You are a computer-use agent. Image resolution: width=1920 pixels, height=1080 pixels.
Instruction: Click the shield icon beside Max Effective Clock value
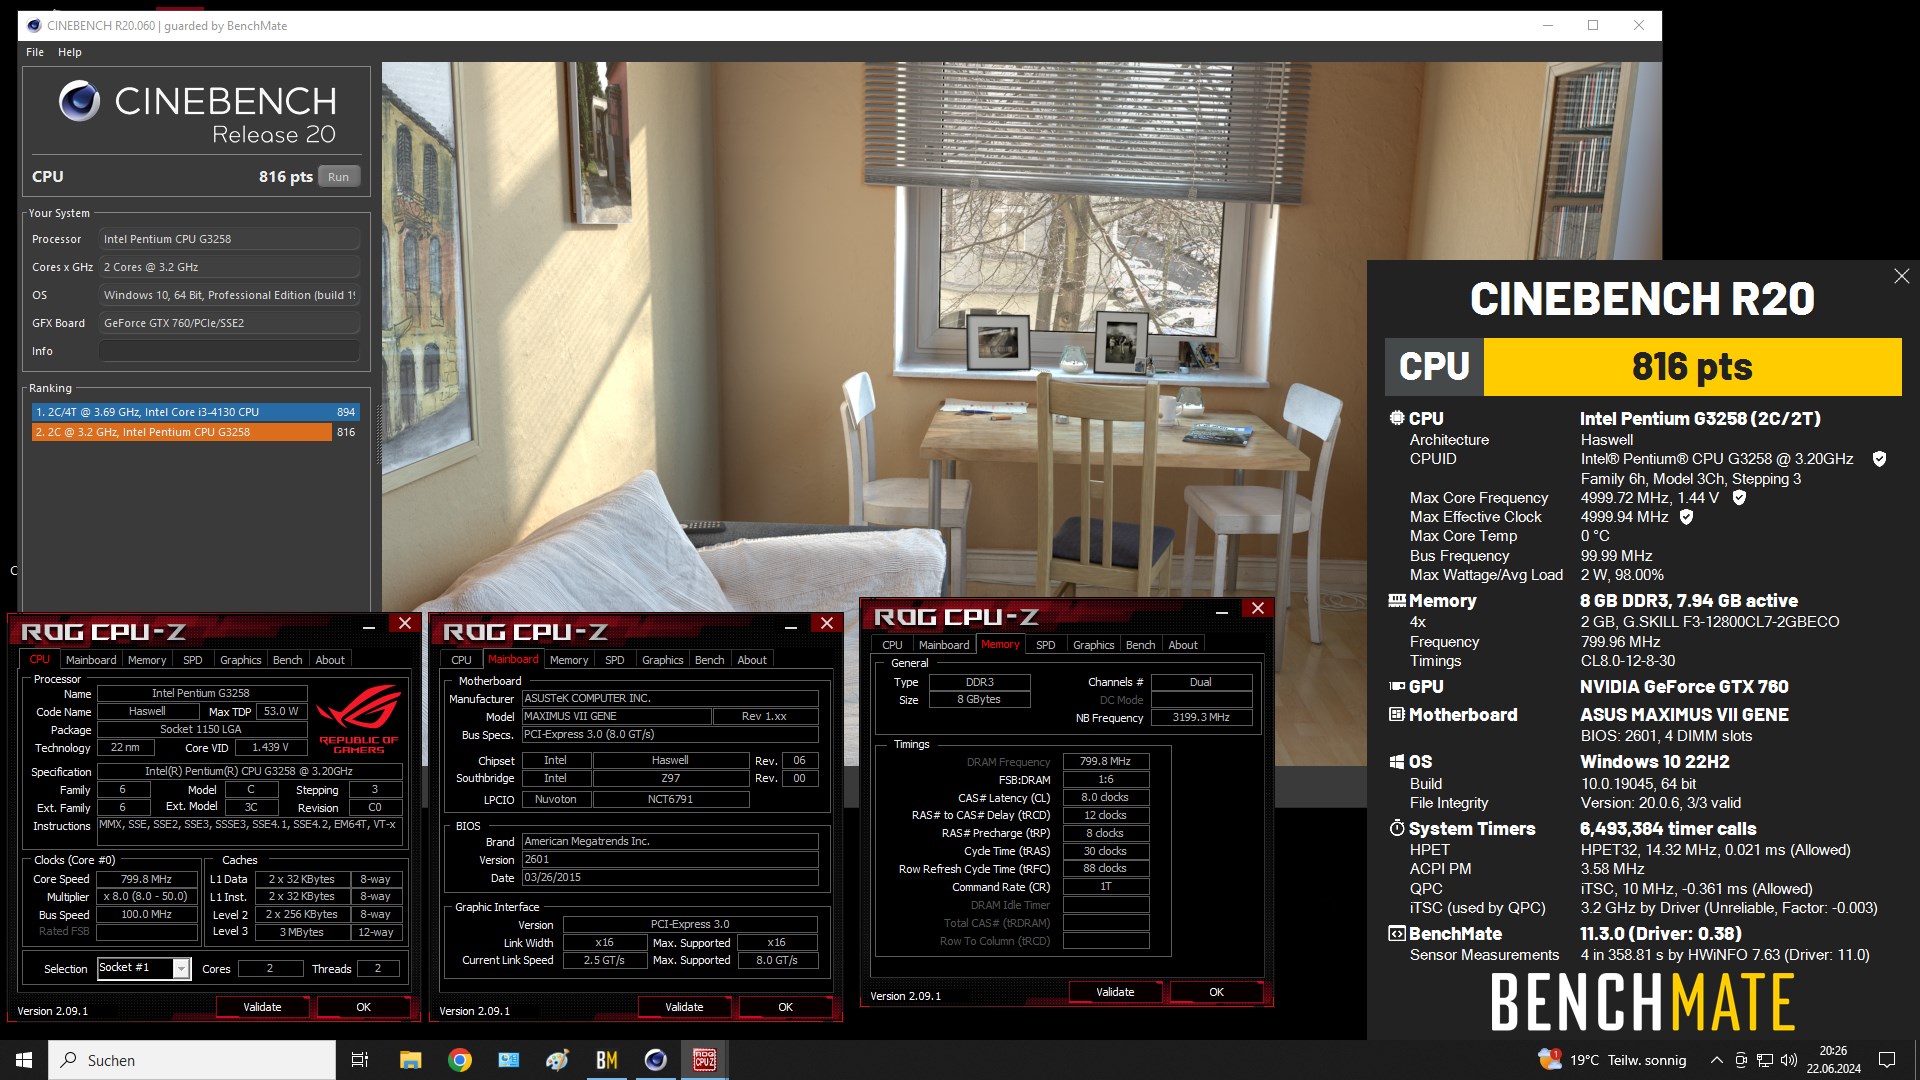[1686, 517]
